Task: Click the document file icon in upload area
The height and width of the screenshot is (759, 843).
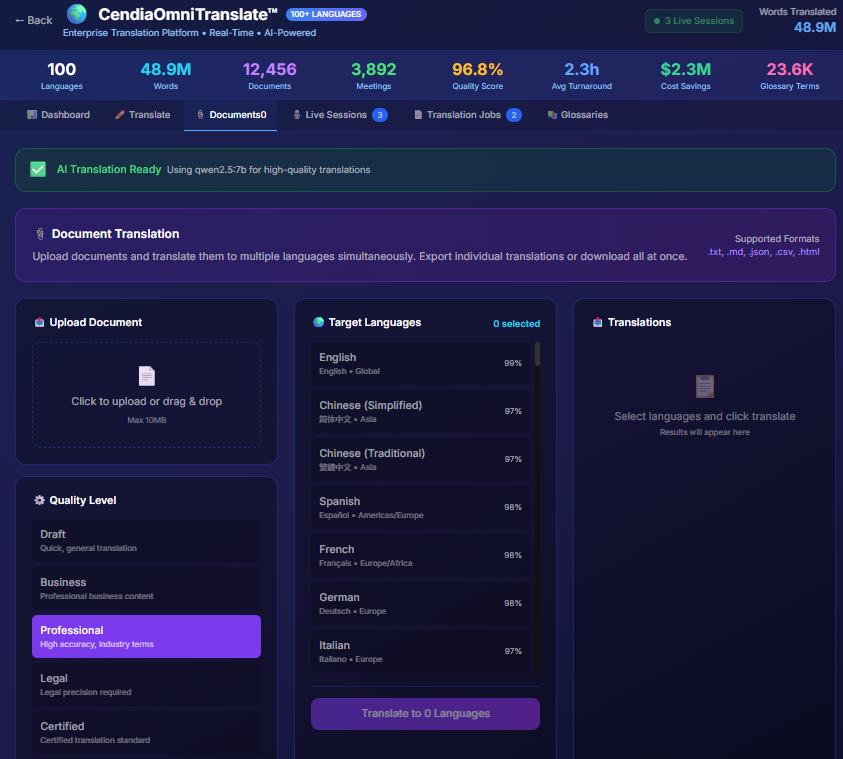Action: pos(147,376)
